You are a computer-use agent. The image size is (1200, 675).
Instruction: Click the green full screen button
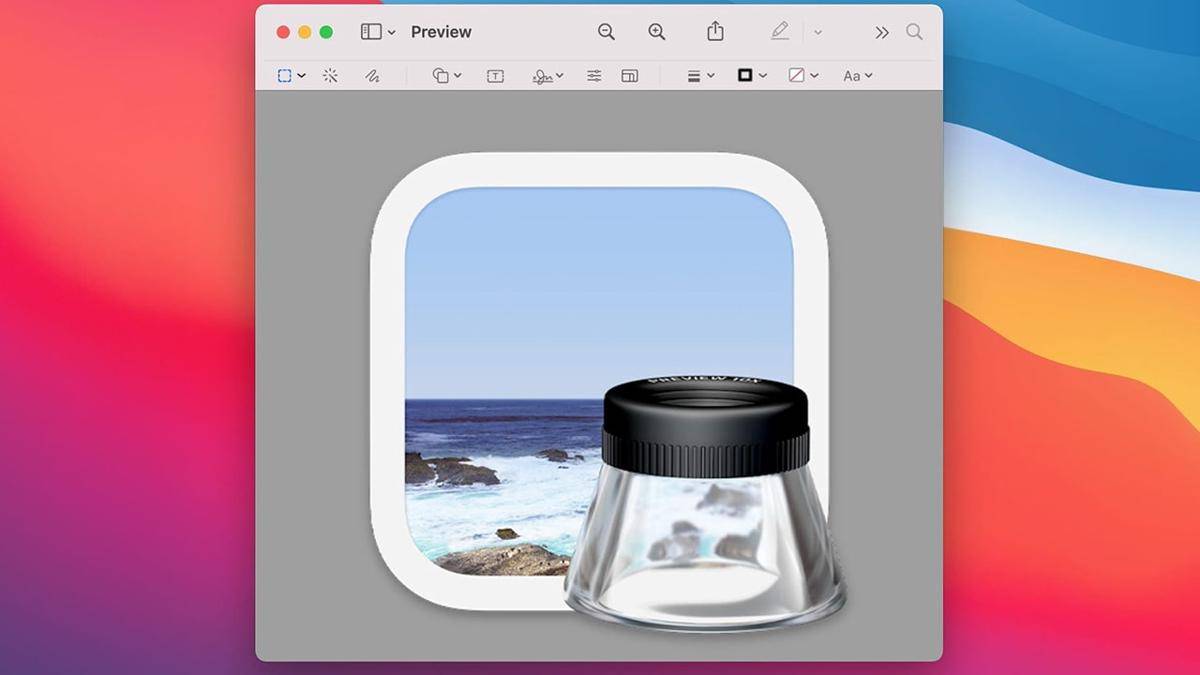[326, 32]
